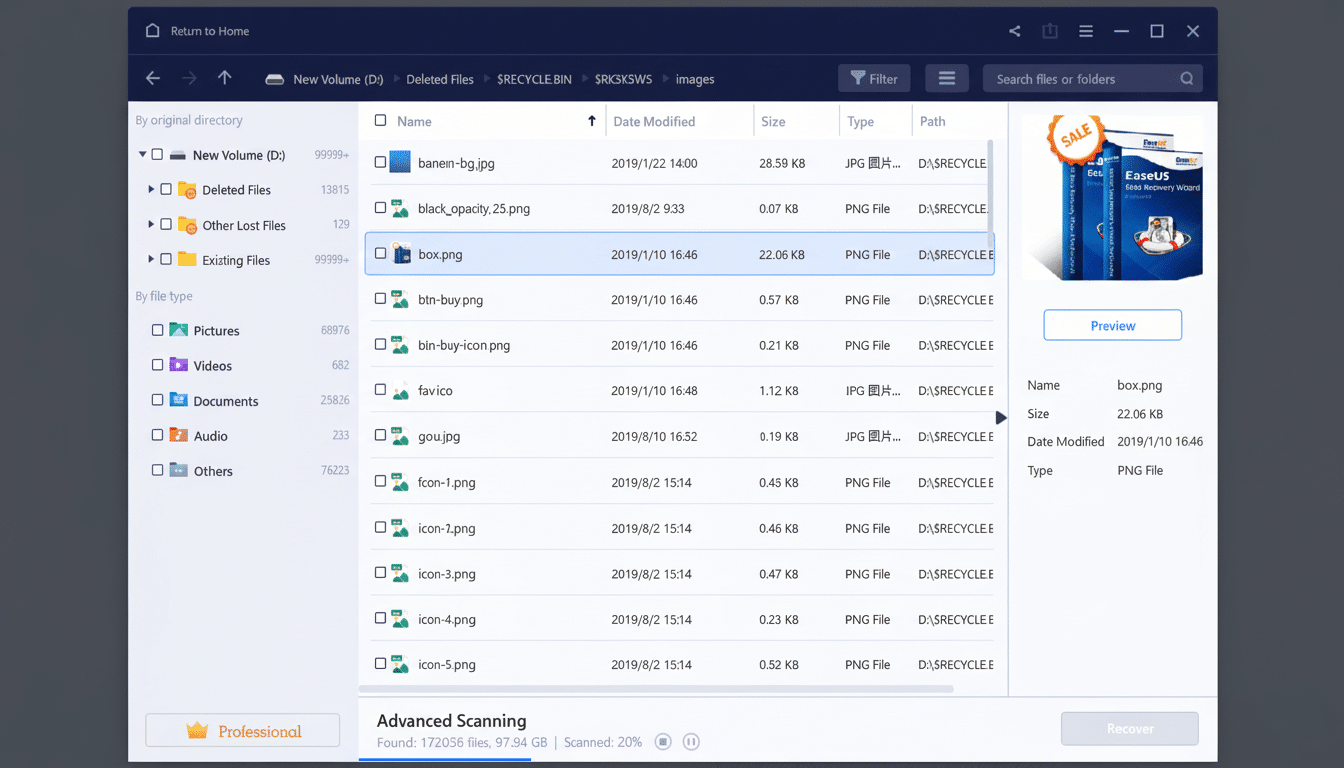Select images in the breadcrumb path
This screenshot has height=768, width=1344.
pos(694,79)
